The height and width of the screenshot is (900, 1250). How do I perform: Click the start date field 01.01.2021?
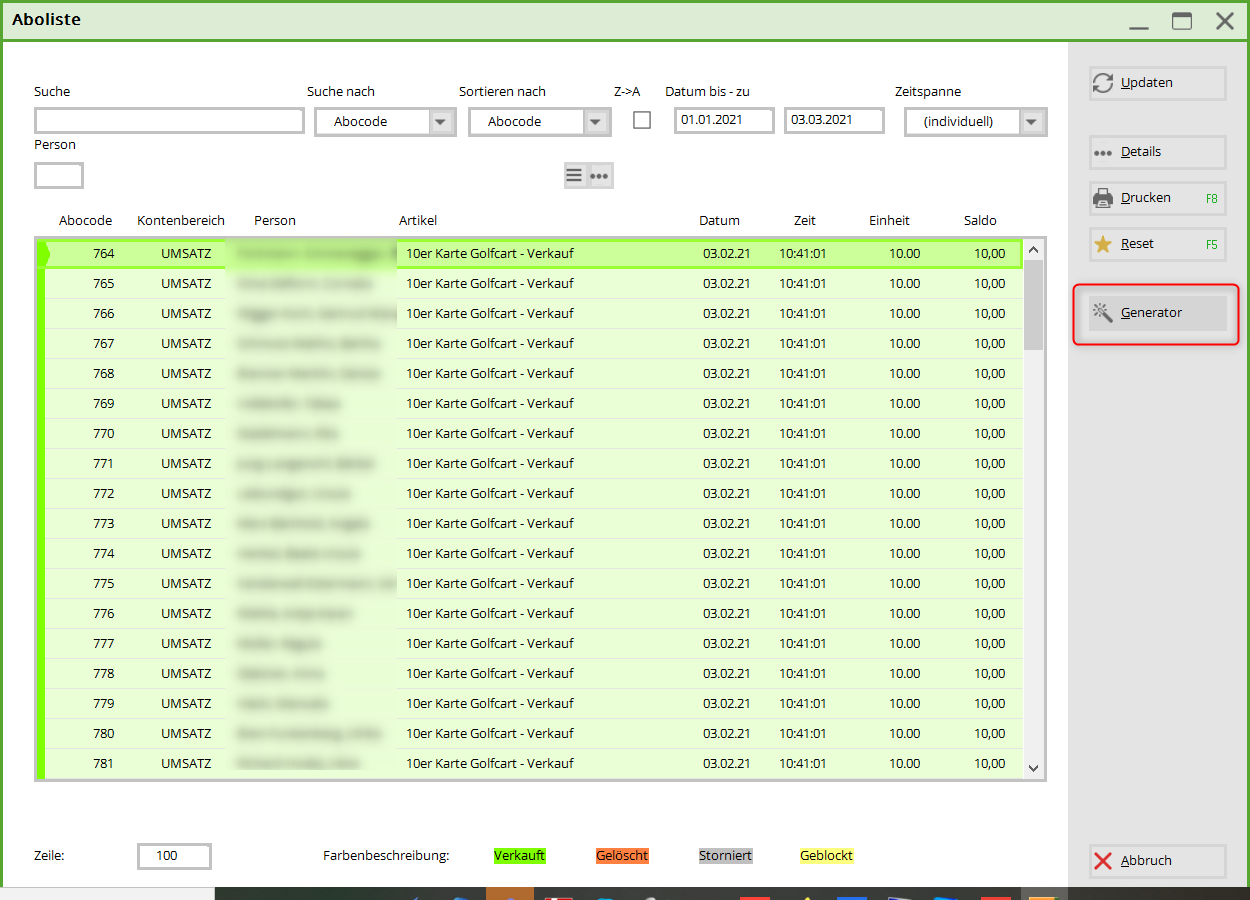click(x=723, y=121)
